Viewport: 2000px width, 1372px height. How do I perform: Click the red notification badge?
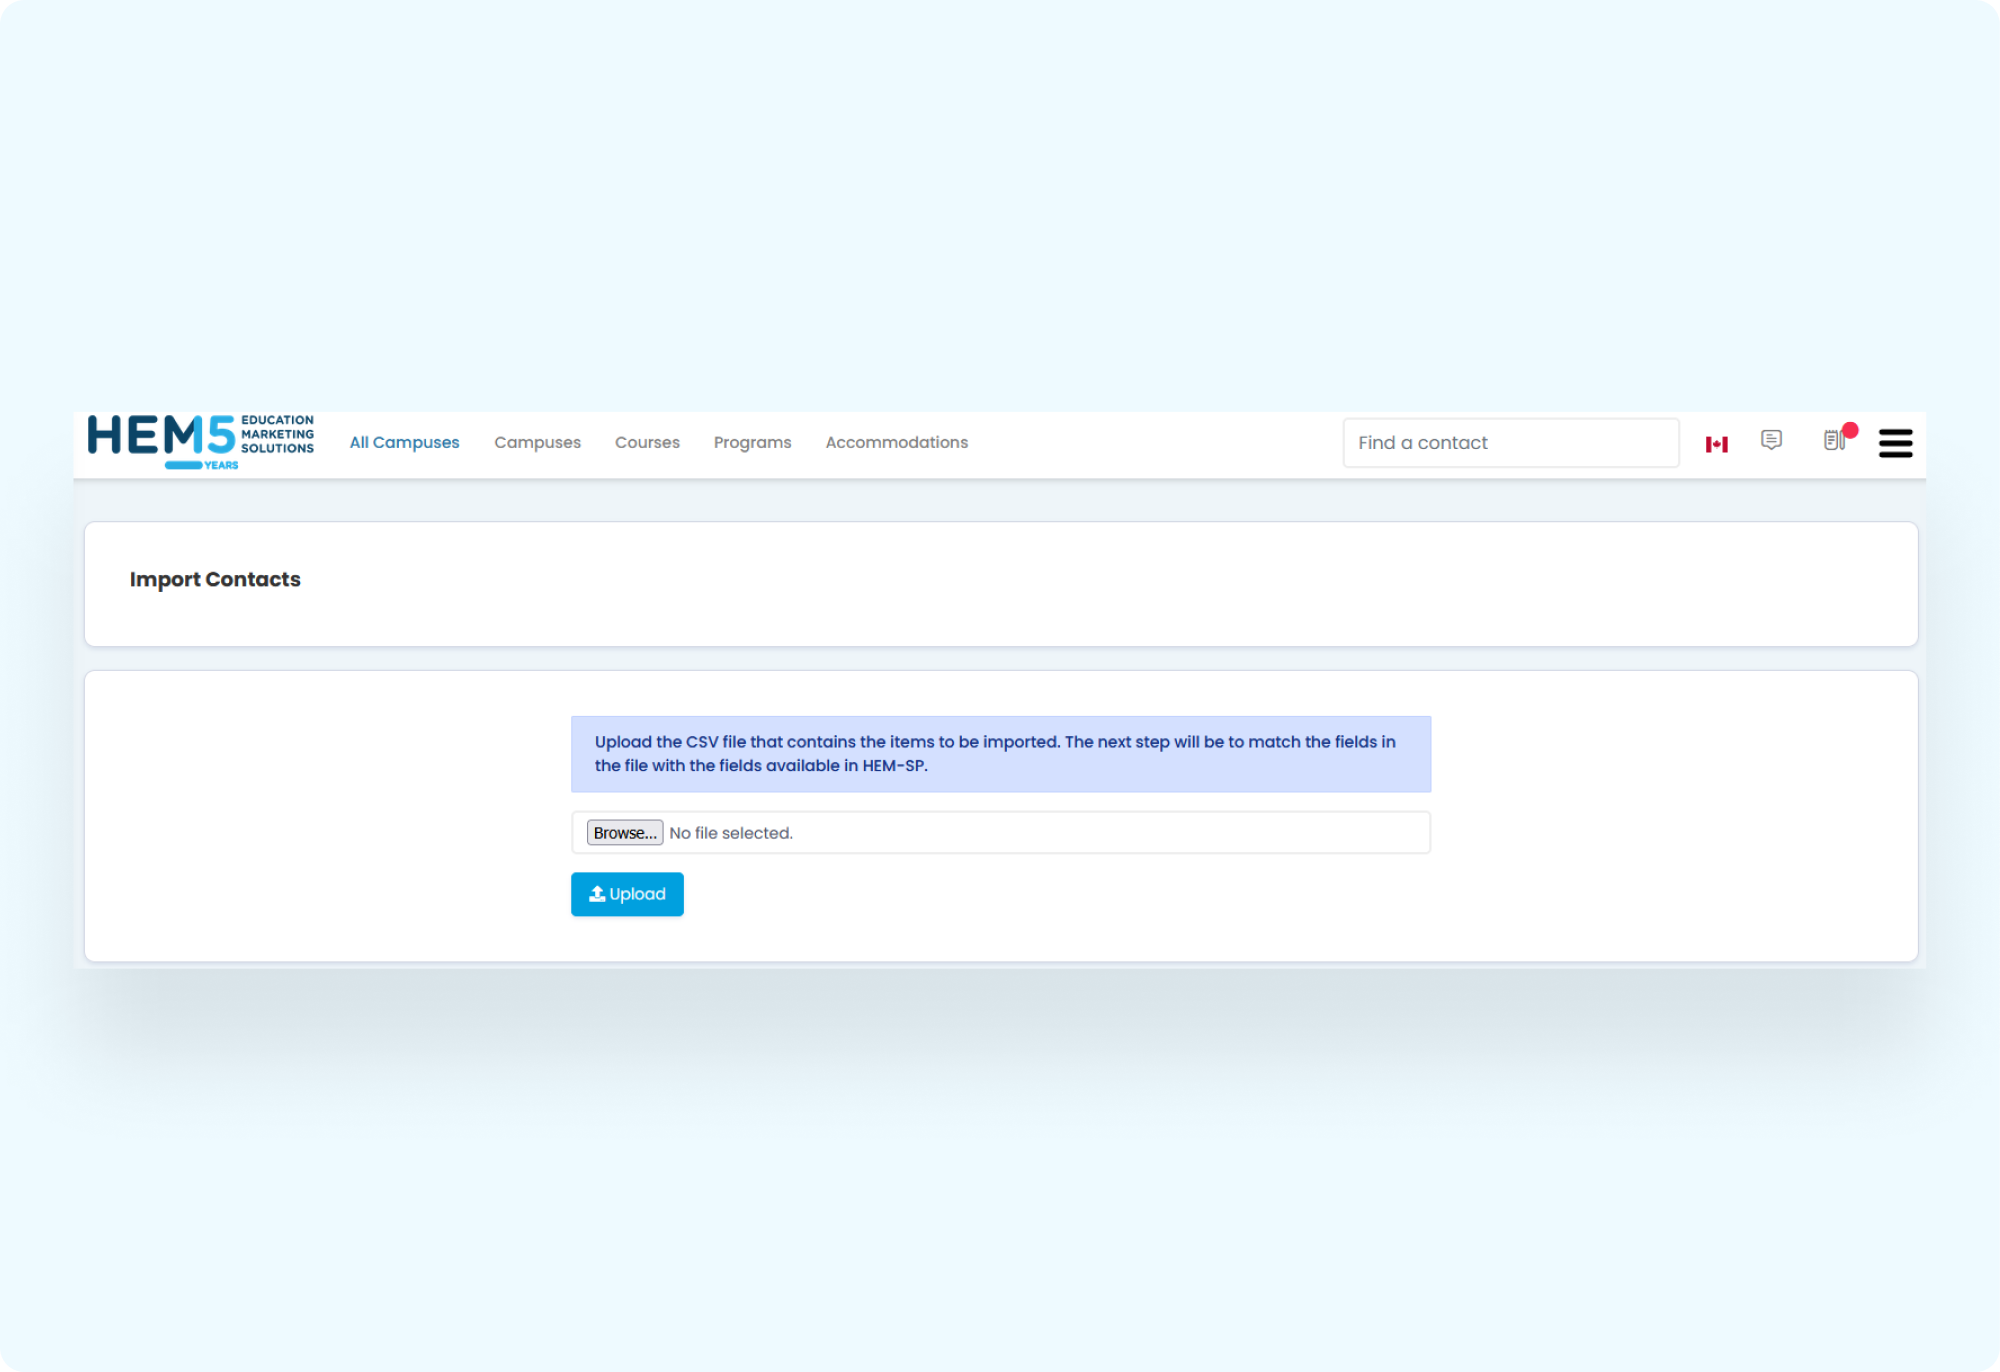tap(1850, 430)
